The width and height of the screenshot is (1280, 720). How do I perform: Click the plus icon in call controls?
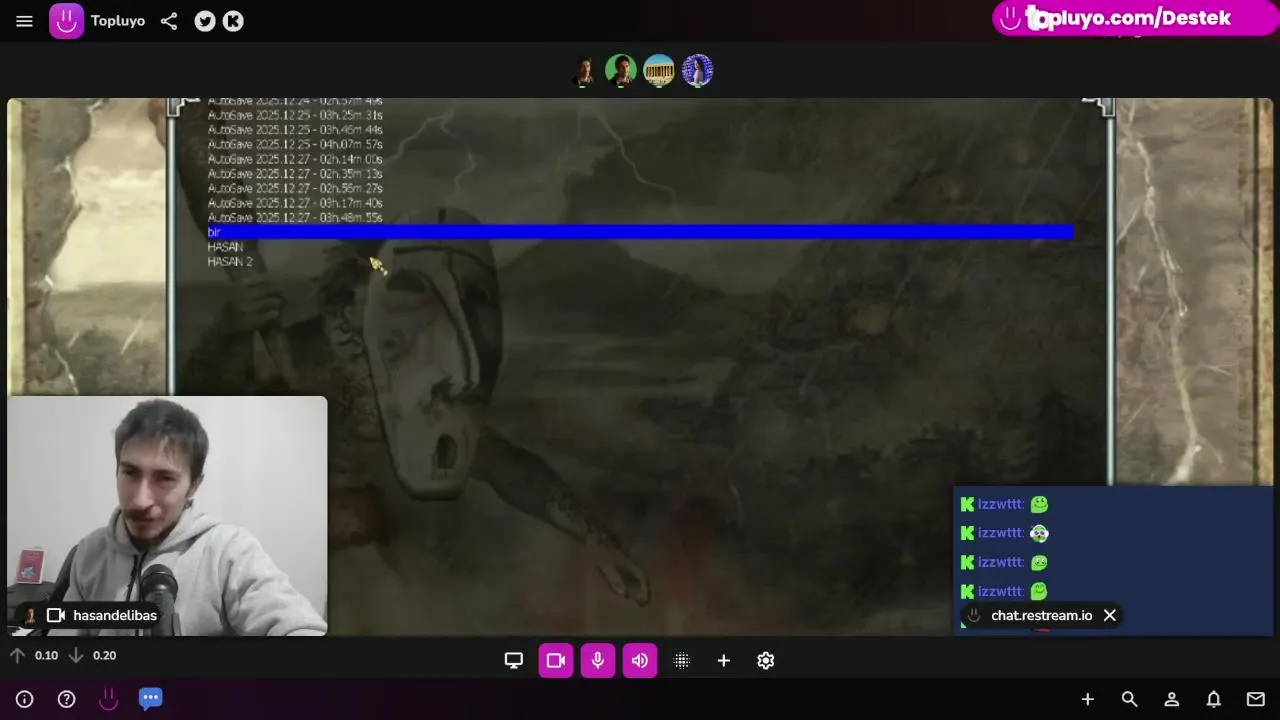coord(724,660)
